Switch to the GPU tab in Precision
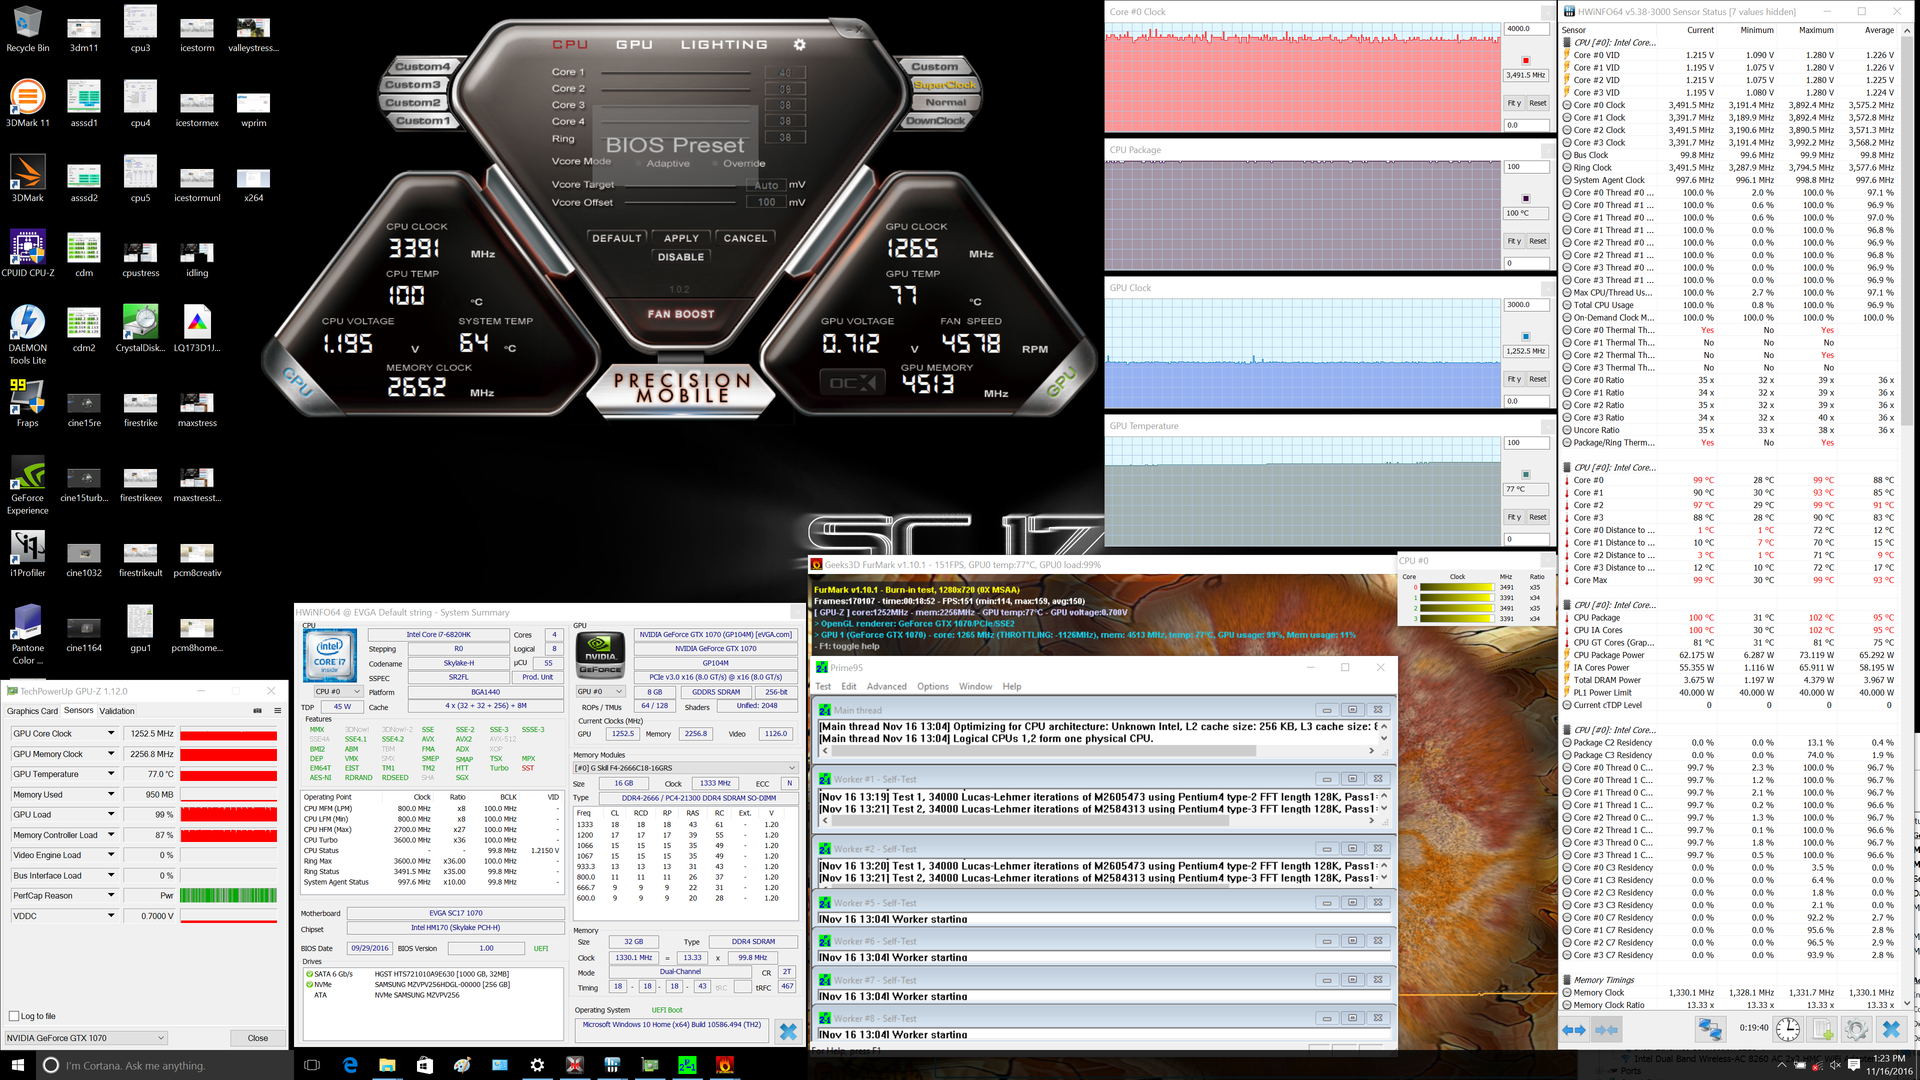The width and height of the screenshot is (1920, 1080). pyautogui.click(x=634, y=45)
